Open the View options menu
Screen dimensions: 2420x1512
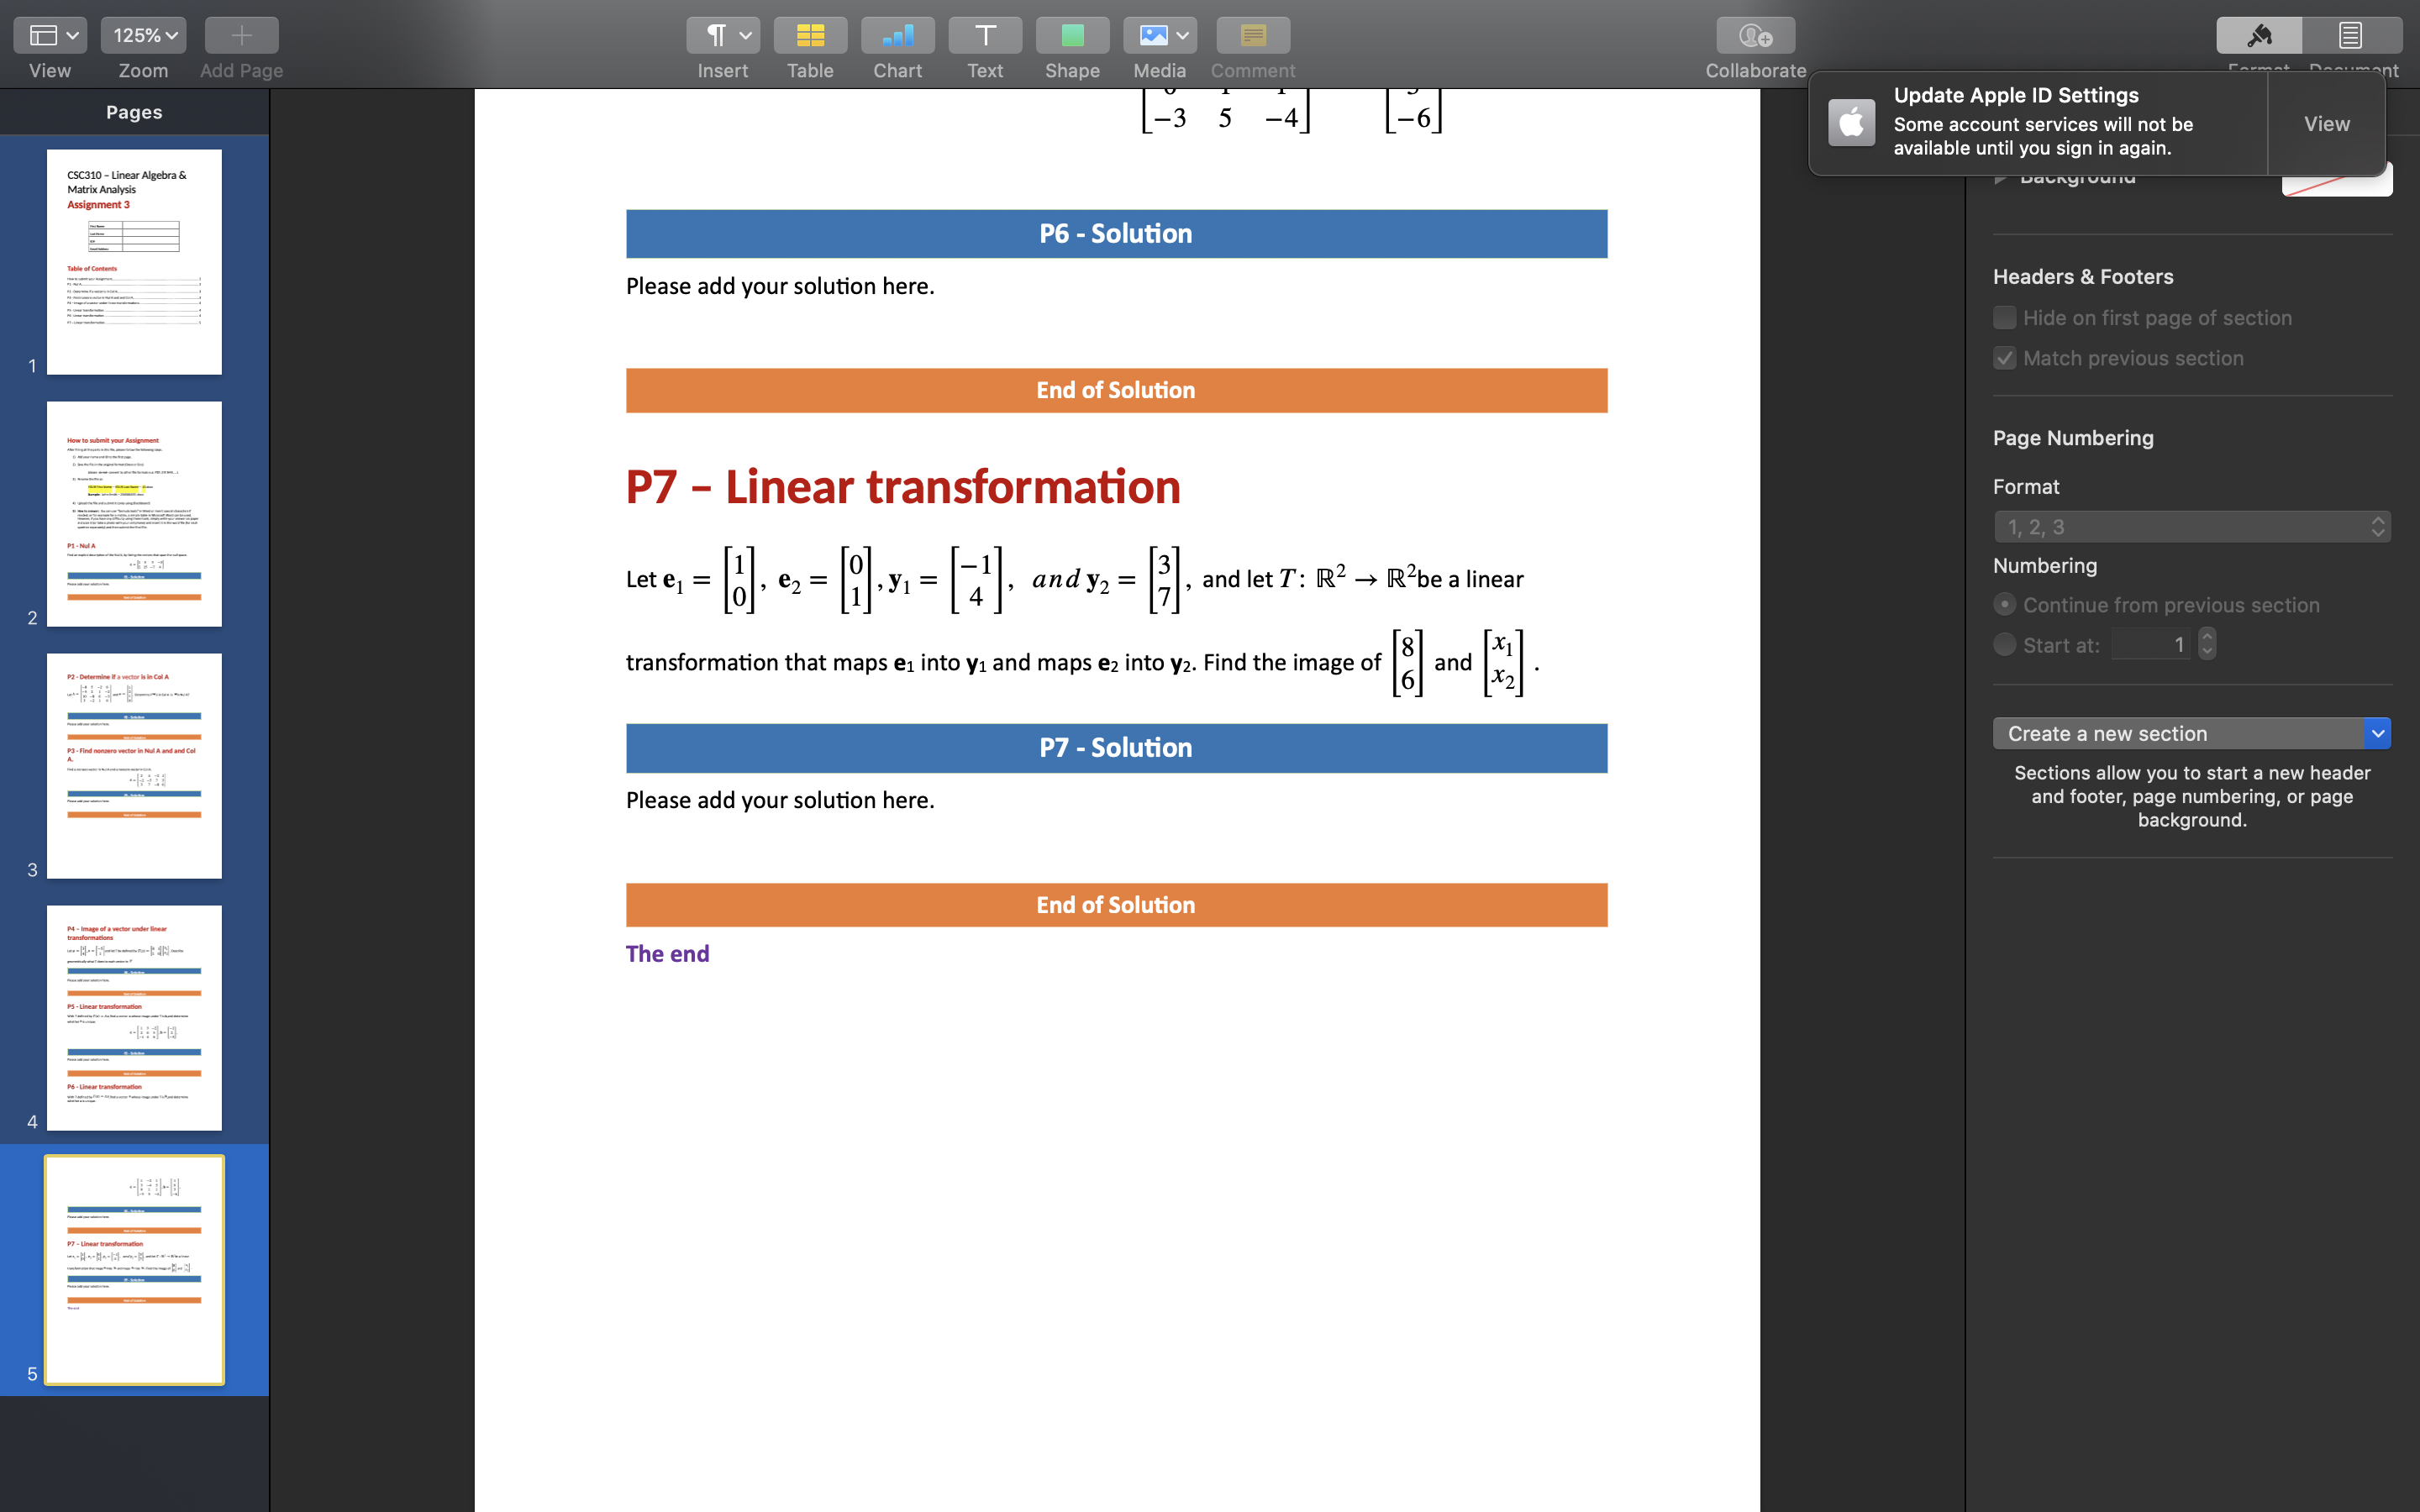(49, 34)
